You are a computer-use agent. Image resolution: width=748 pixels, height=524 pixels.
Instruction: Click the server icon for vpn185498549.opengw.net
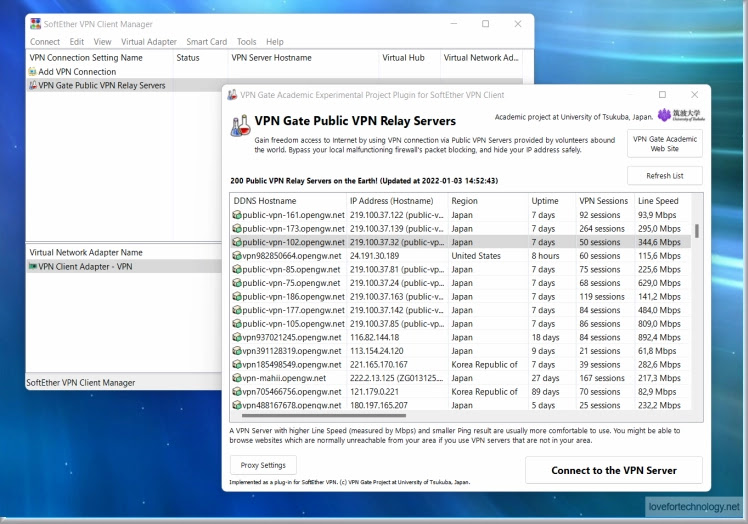(237, 365)
